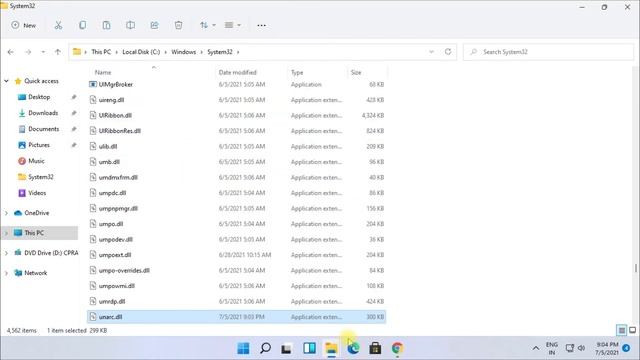Screen dimensions: 640x360
Task: Select the umrdp.dll file
Action: [237, 302]
